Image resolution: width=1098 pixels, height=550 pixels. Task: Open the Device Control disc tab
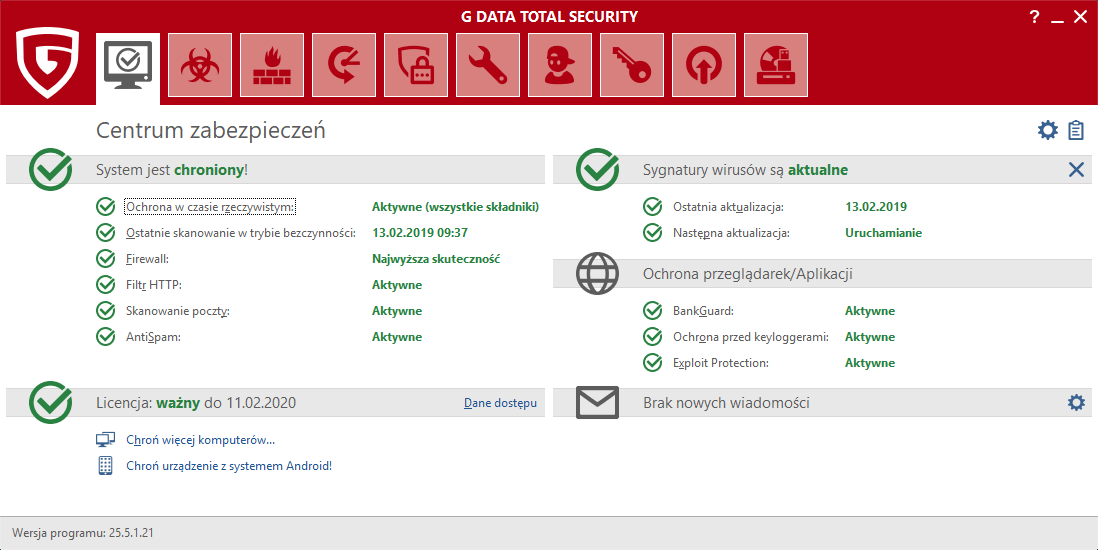[x=777, y=65]
